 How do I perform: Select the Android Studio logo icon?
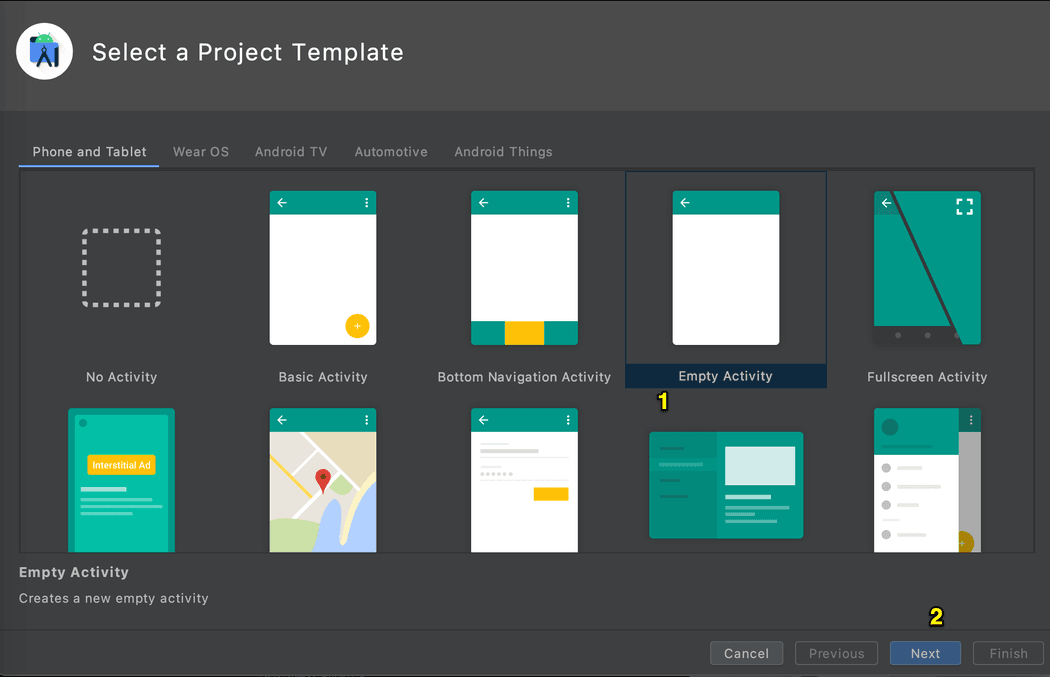(44, 51)
